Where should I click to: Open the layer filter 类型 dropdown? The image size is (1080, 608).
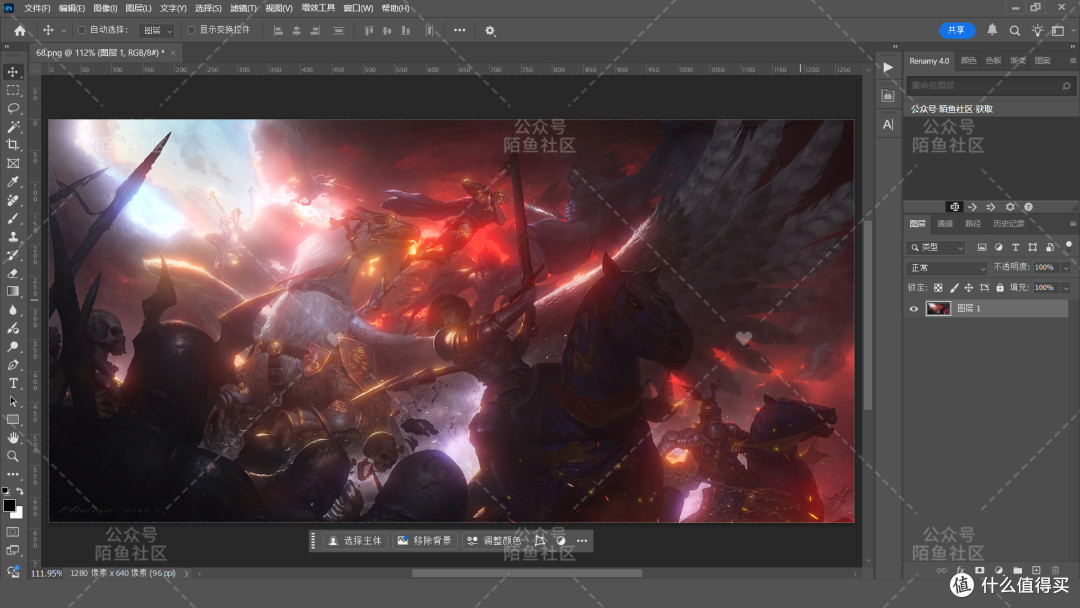937,247
